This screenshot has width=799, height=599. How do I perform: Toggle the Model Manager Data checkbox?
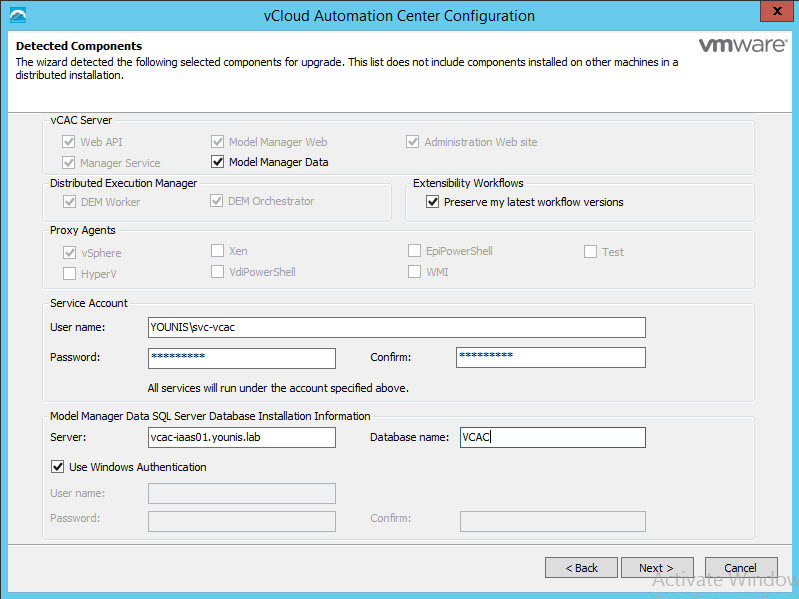click(218, 162)
